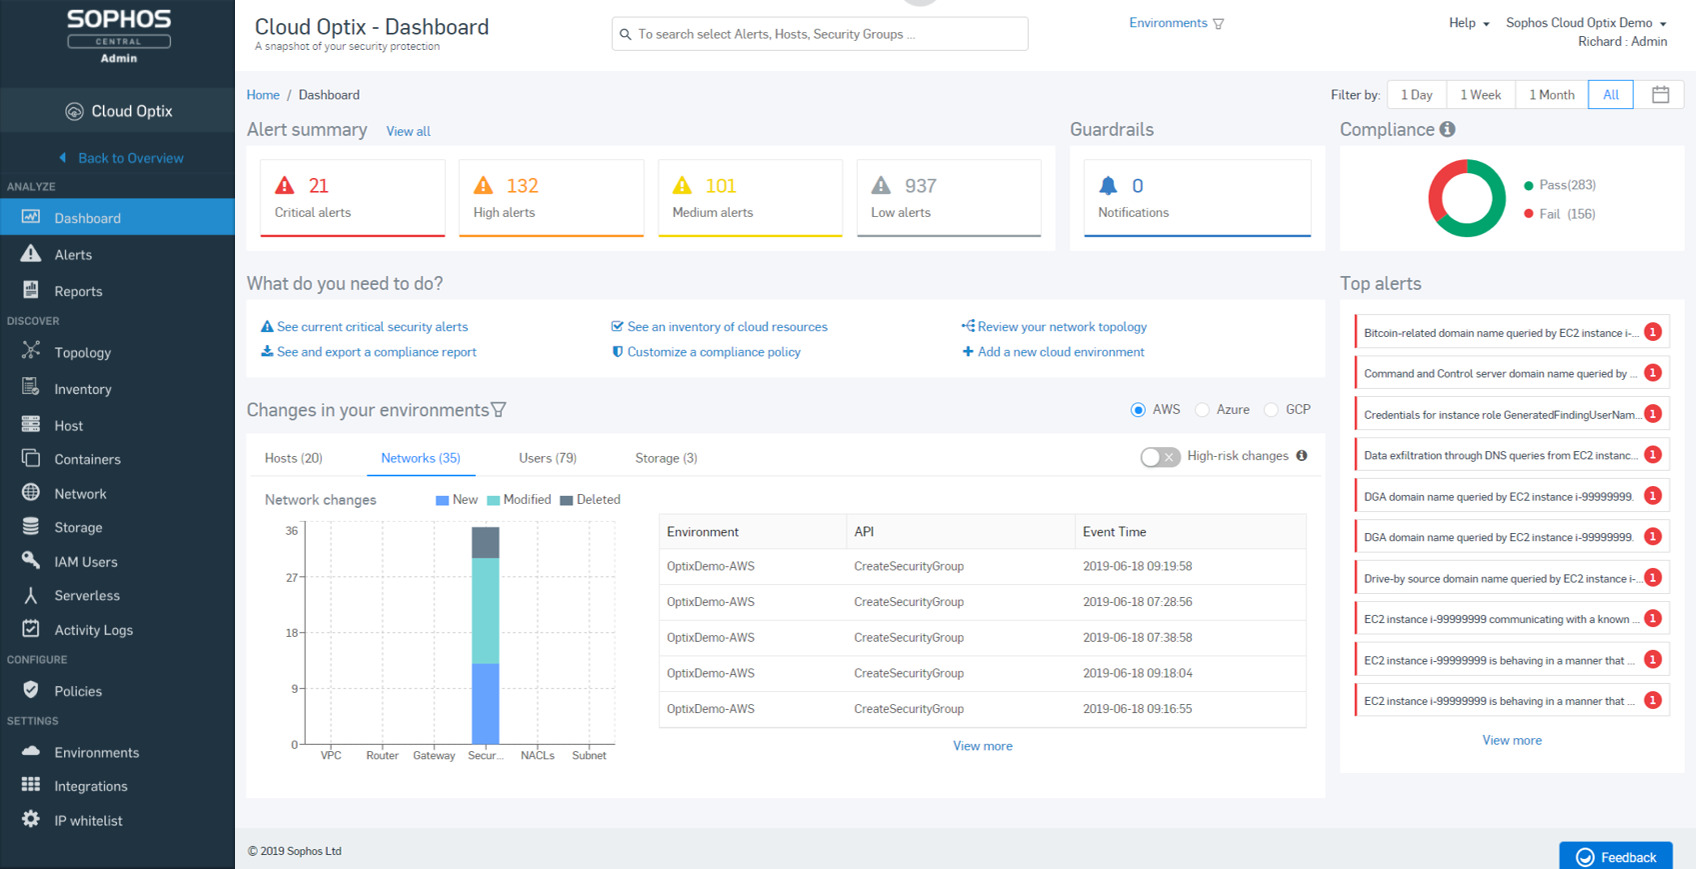Toggle the Modified series in chart legend
This screenshot has height=869, width=1696.
(x=519, y=499)
